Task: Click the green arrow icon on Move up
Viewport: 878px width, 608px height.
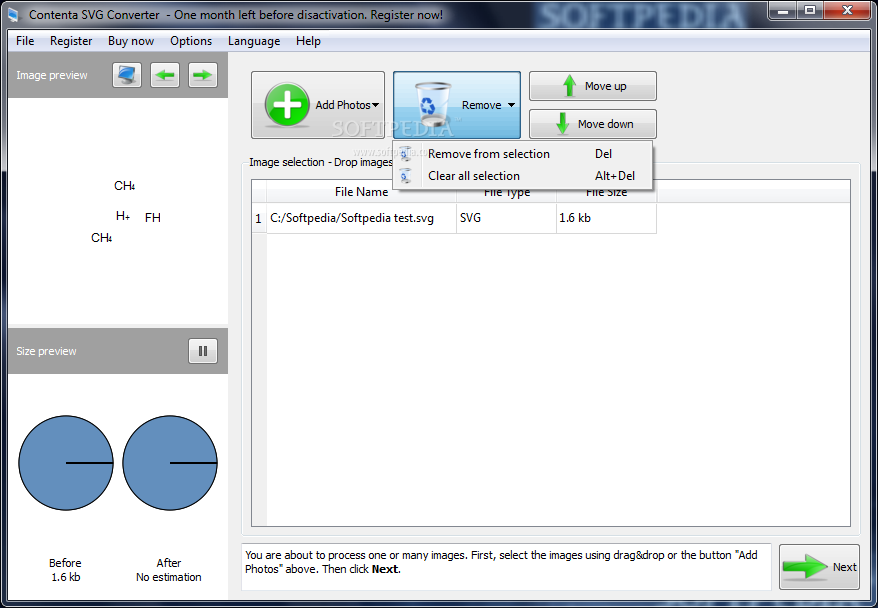Action: [x=569, y=86]
